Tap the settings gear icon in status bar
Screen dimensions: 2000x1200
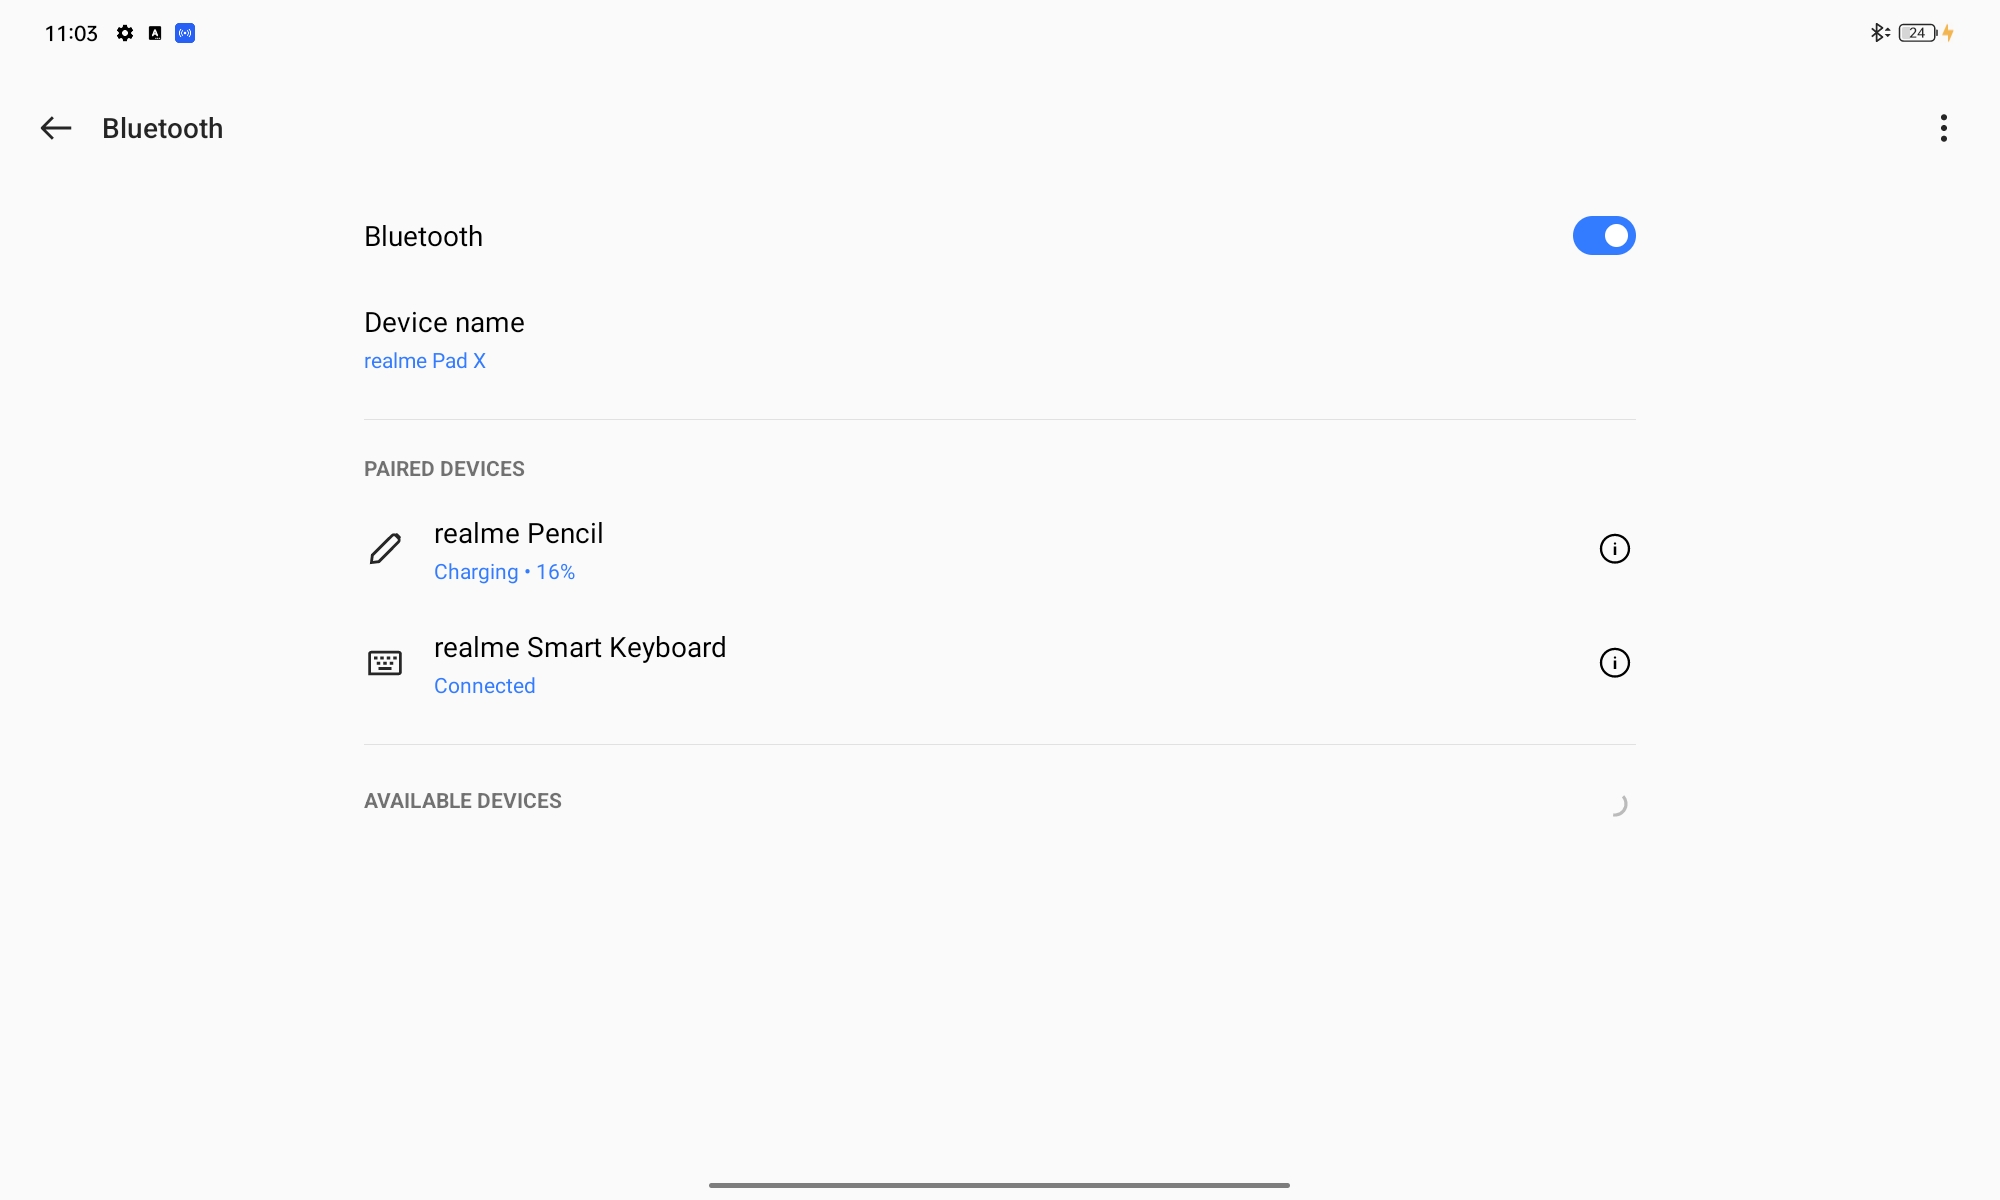[x=124, y=31]
